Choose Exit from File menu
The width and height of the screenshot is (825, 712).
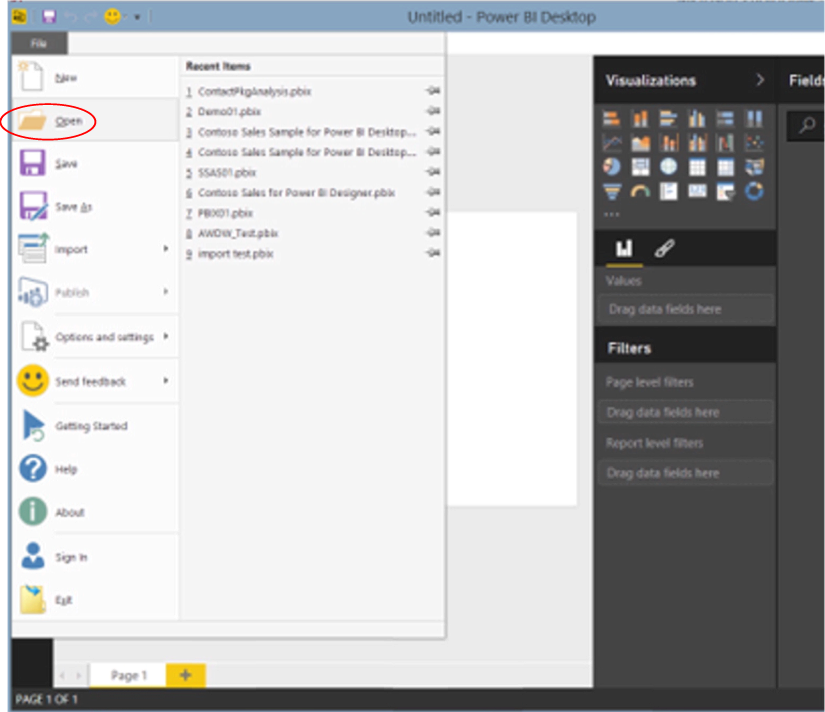[95, 600]
